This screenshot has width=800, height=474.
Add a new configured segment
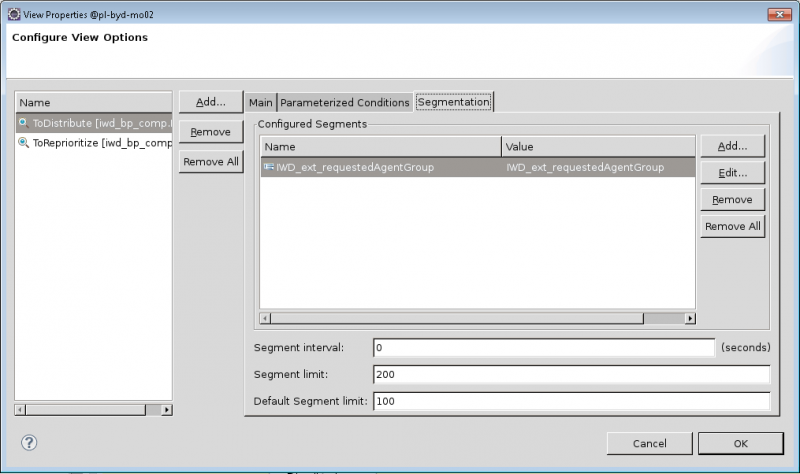pos(732,146)
